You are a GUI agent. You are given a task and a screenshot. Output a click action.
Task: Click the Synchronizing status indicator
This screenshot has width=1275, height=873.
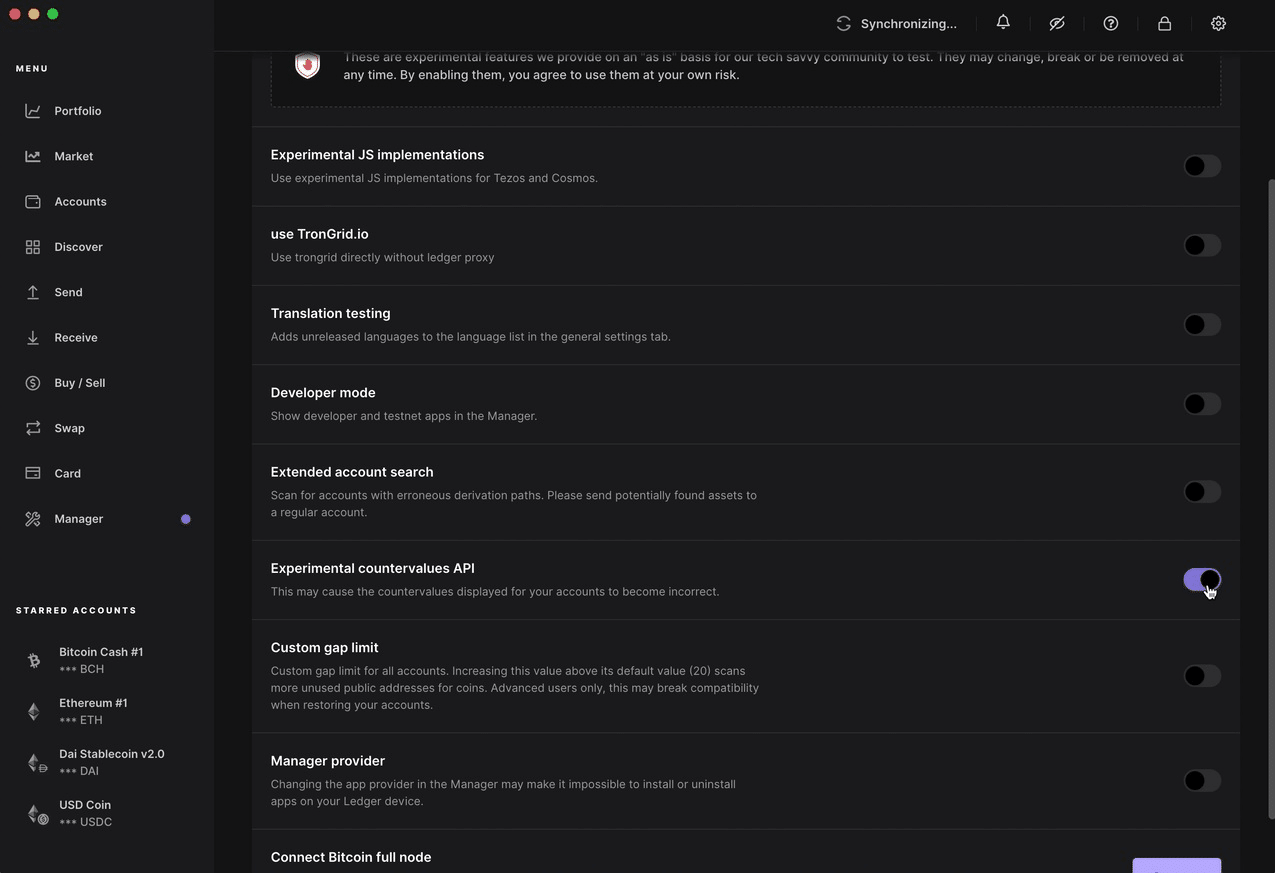(896, 23)
